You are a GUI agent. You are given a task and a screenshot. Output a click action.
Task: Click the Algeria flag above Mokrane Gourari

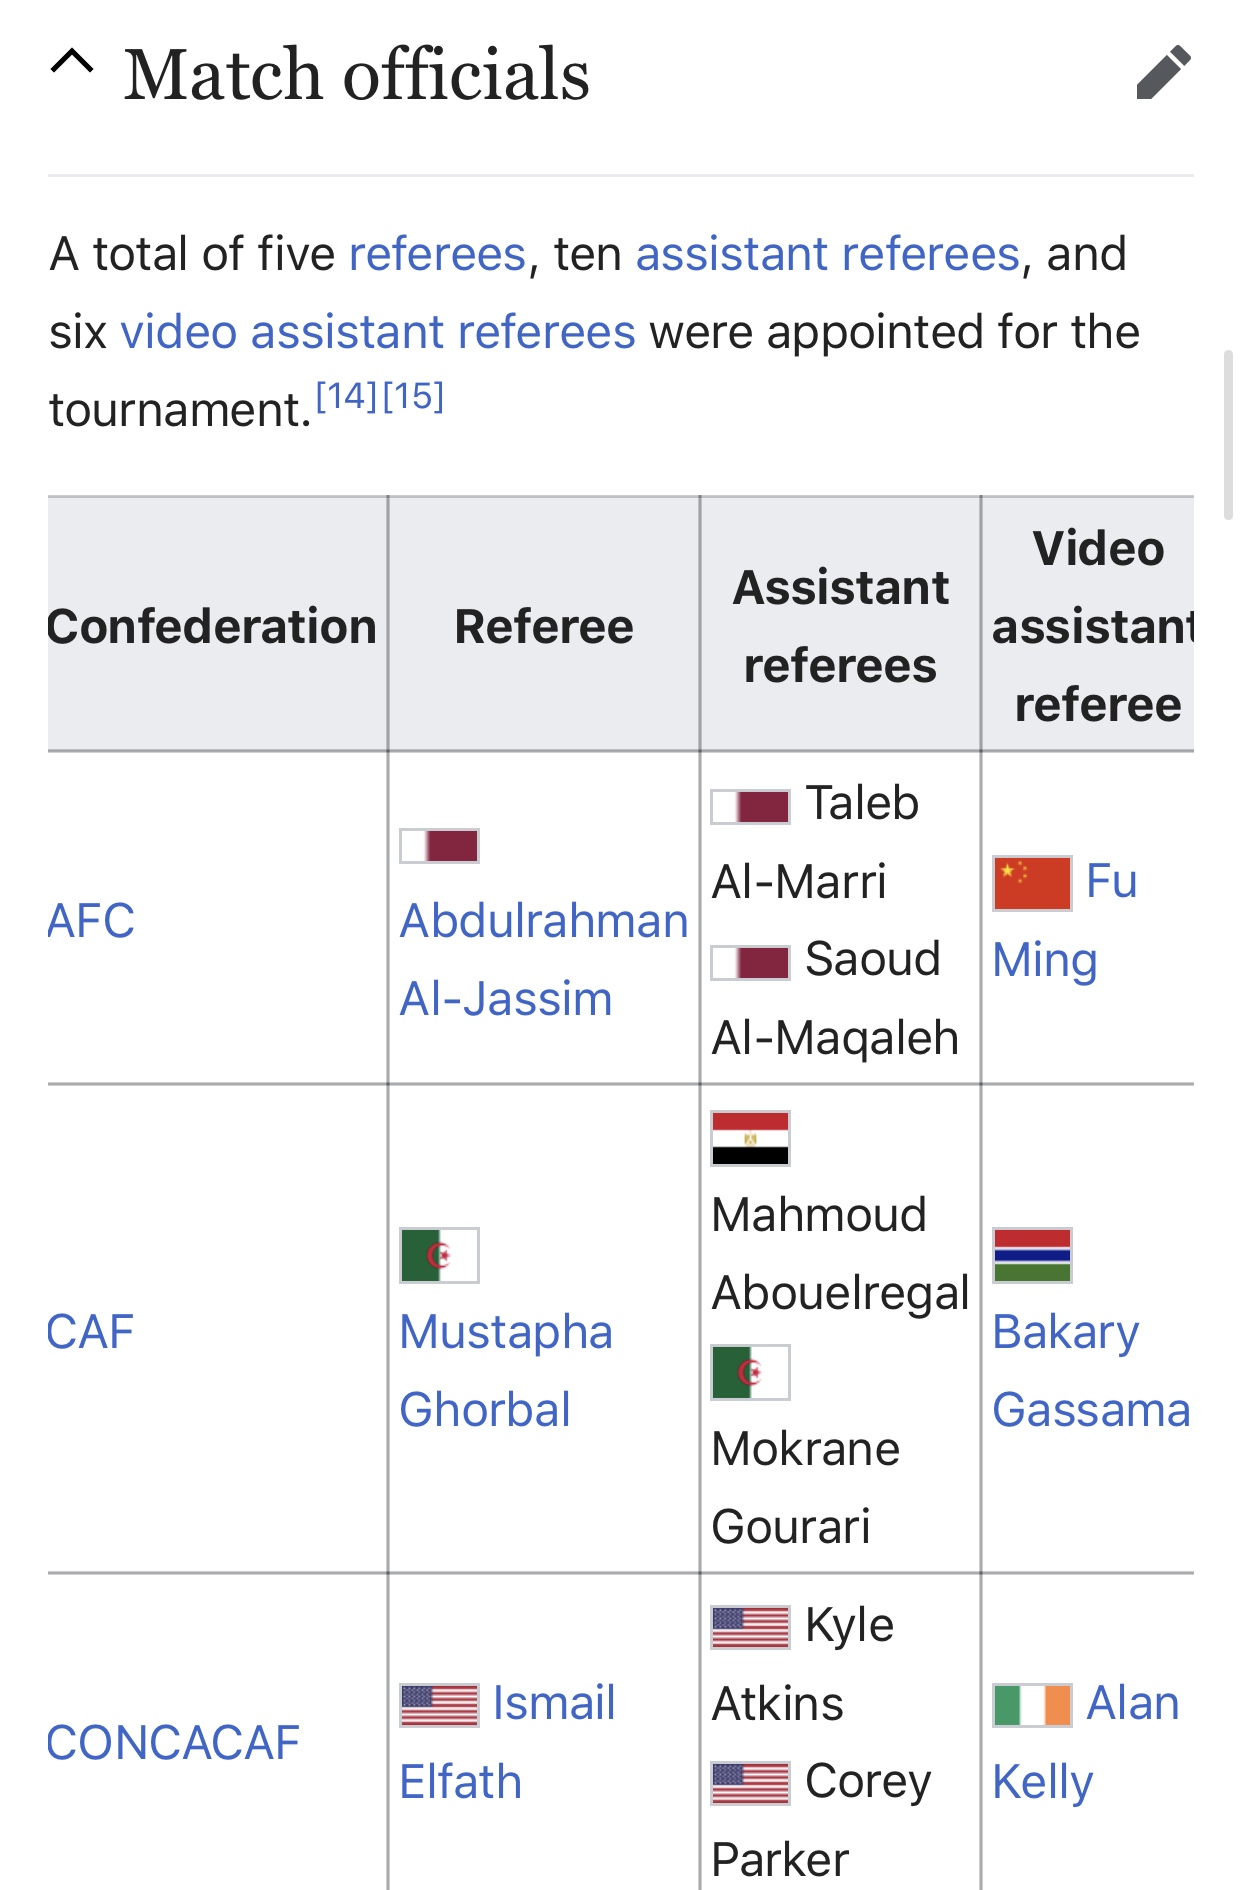coord(750,1372)
